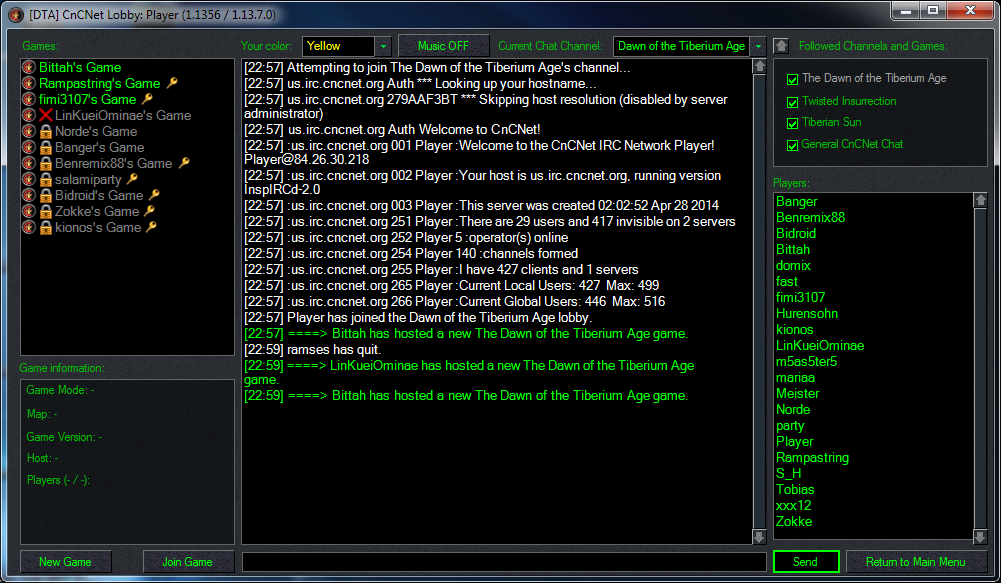Focus the chat message input box
This screenshot has width=1001, height=583.
pos(504,562)
